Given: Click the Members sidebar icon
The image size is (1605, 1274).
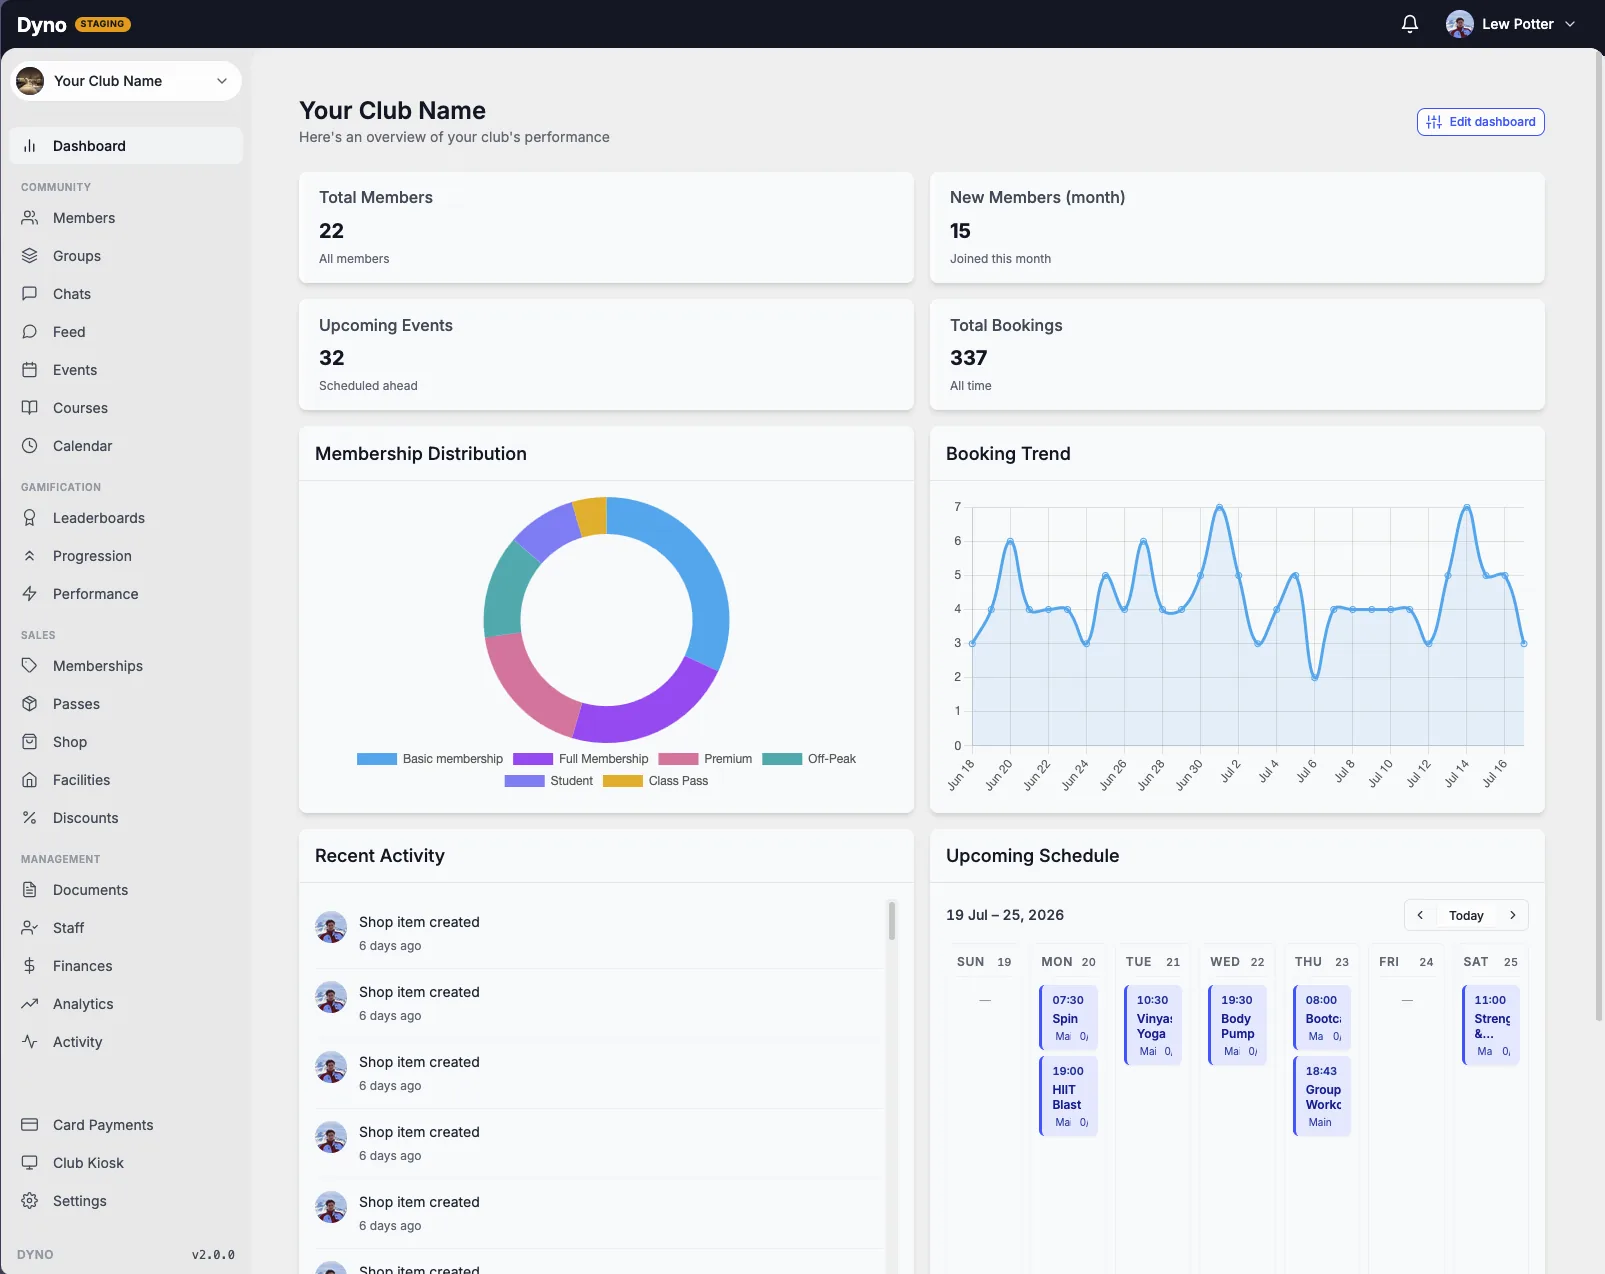Looking at the screenshot, I should [x=30, y=218].
